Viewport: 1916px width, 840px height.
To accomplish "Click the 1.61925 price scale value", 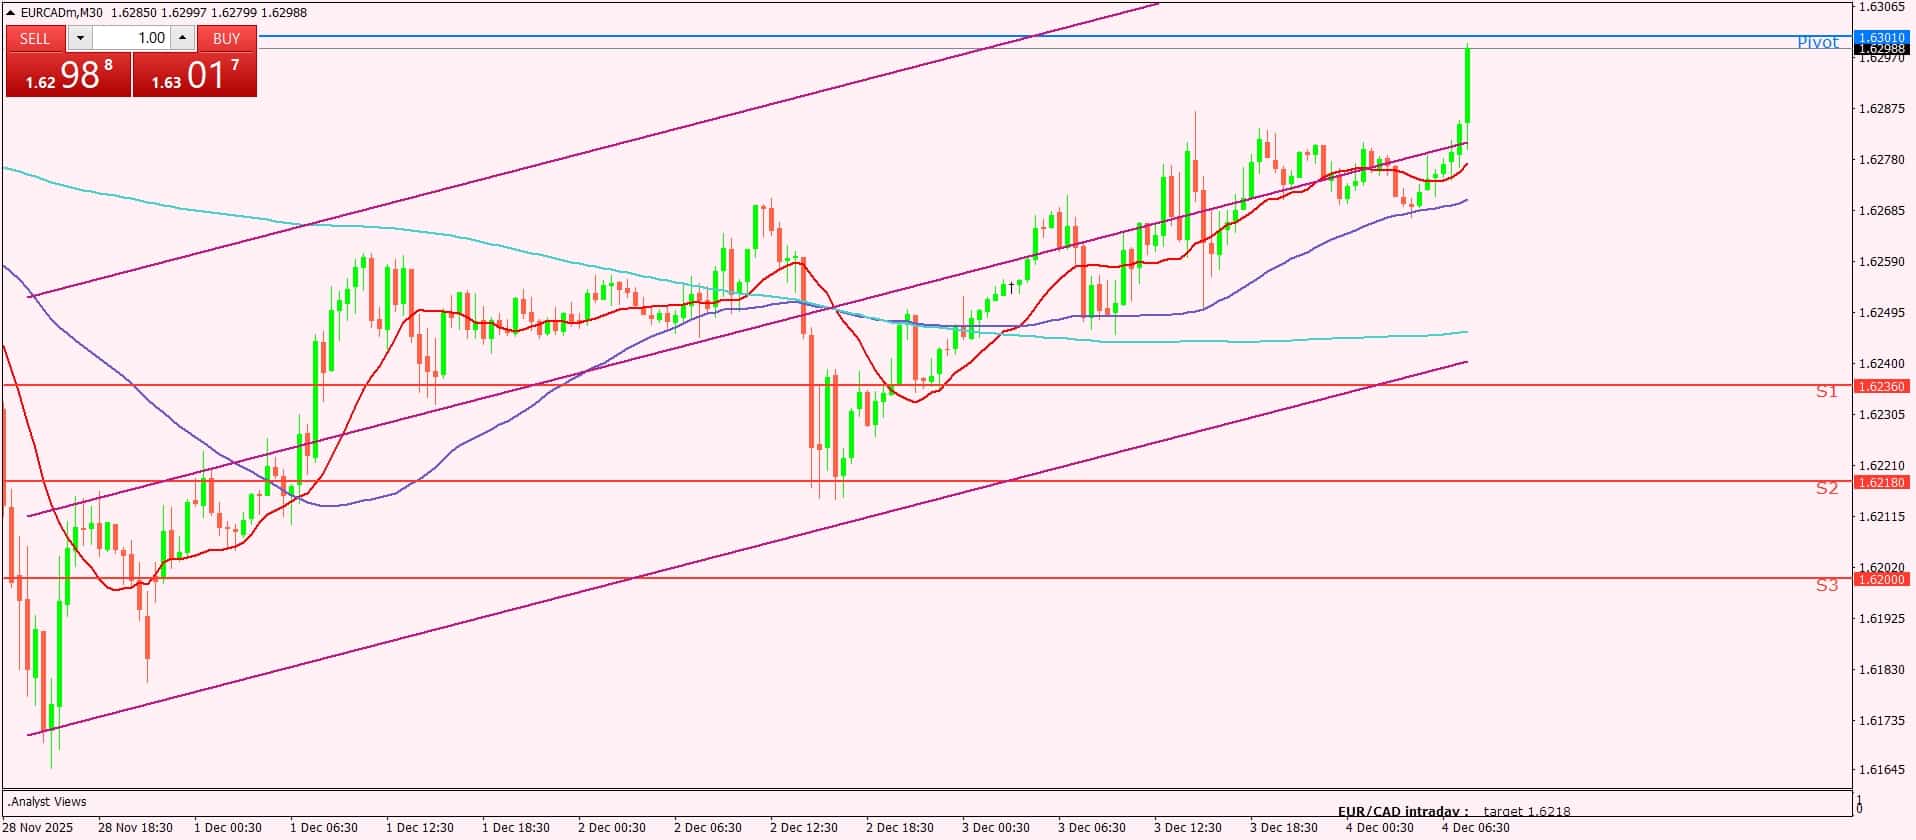I will [x=1881, y=618].
